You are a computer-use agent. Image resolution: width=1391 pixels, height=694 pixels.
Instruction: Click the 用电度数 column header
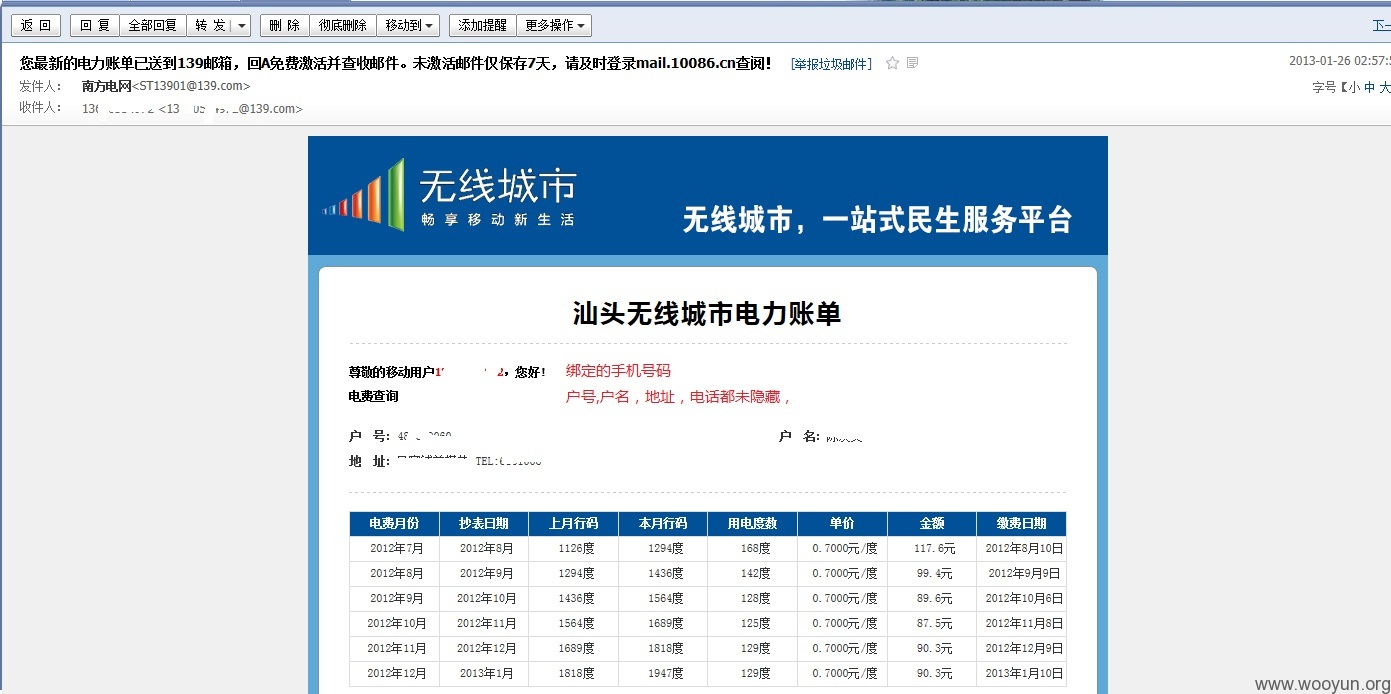752,524
